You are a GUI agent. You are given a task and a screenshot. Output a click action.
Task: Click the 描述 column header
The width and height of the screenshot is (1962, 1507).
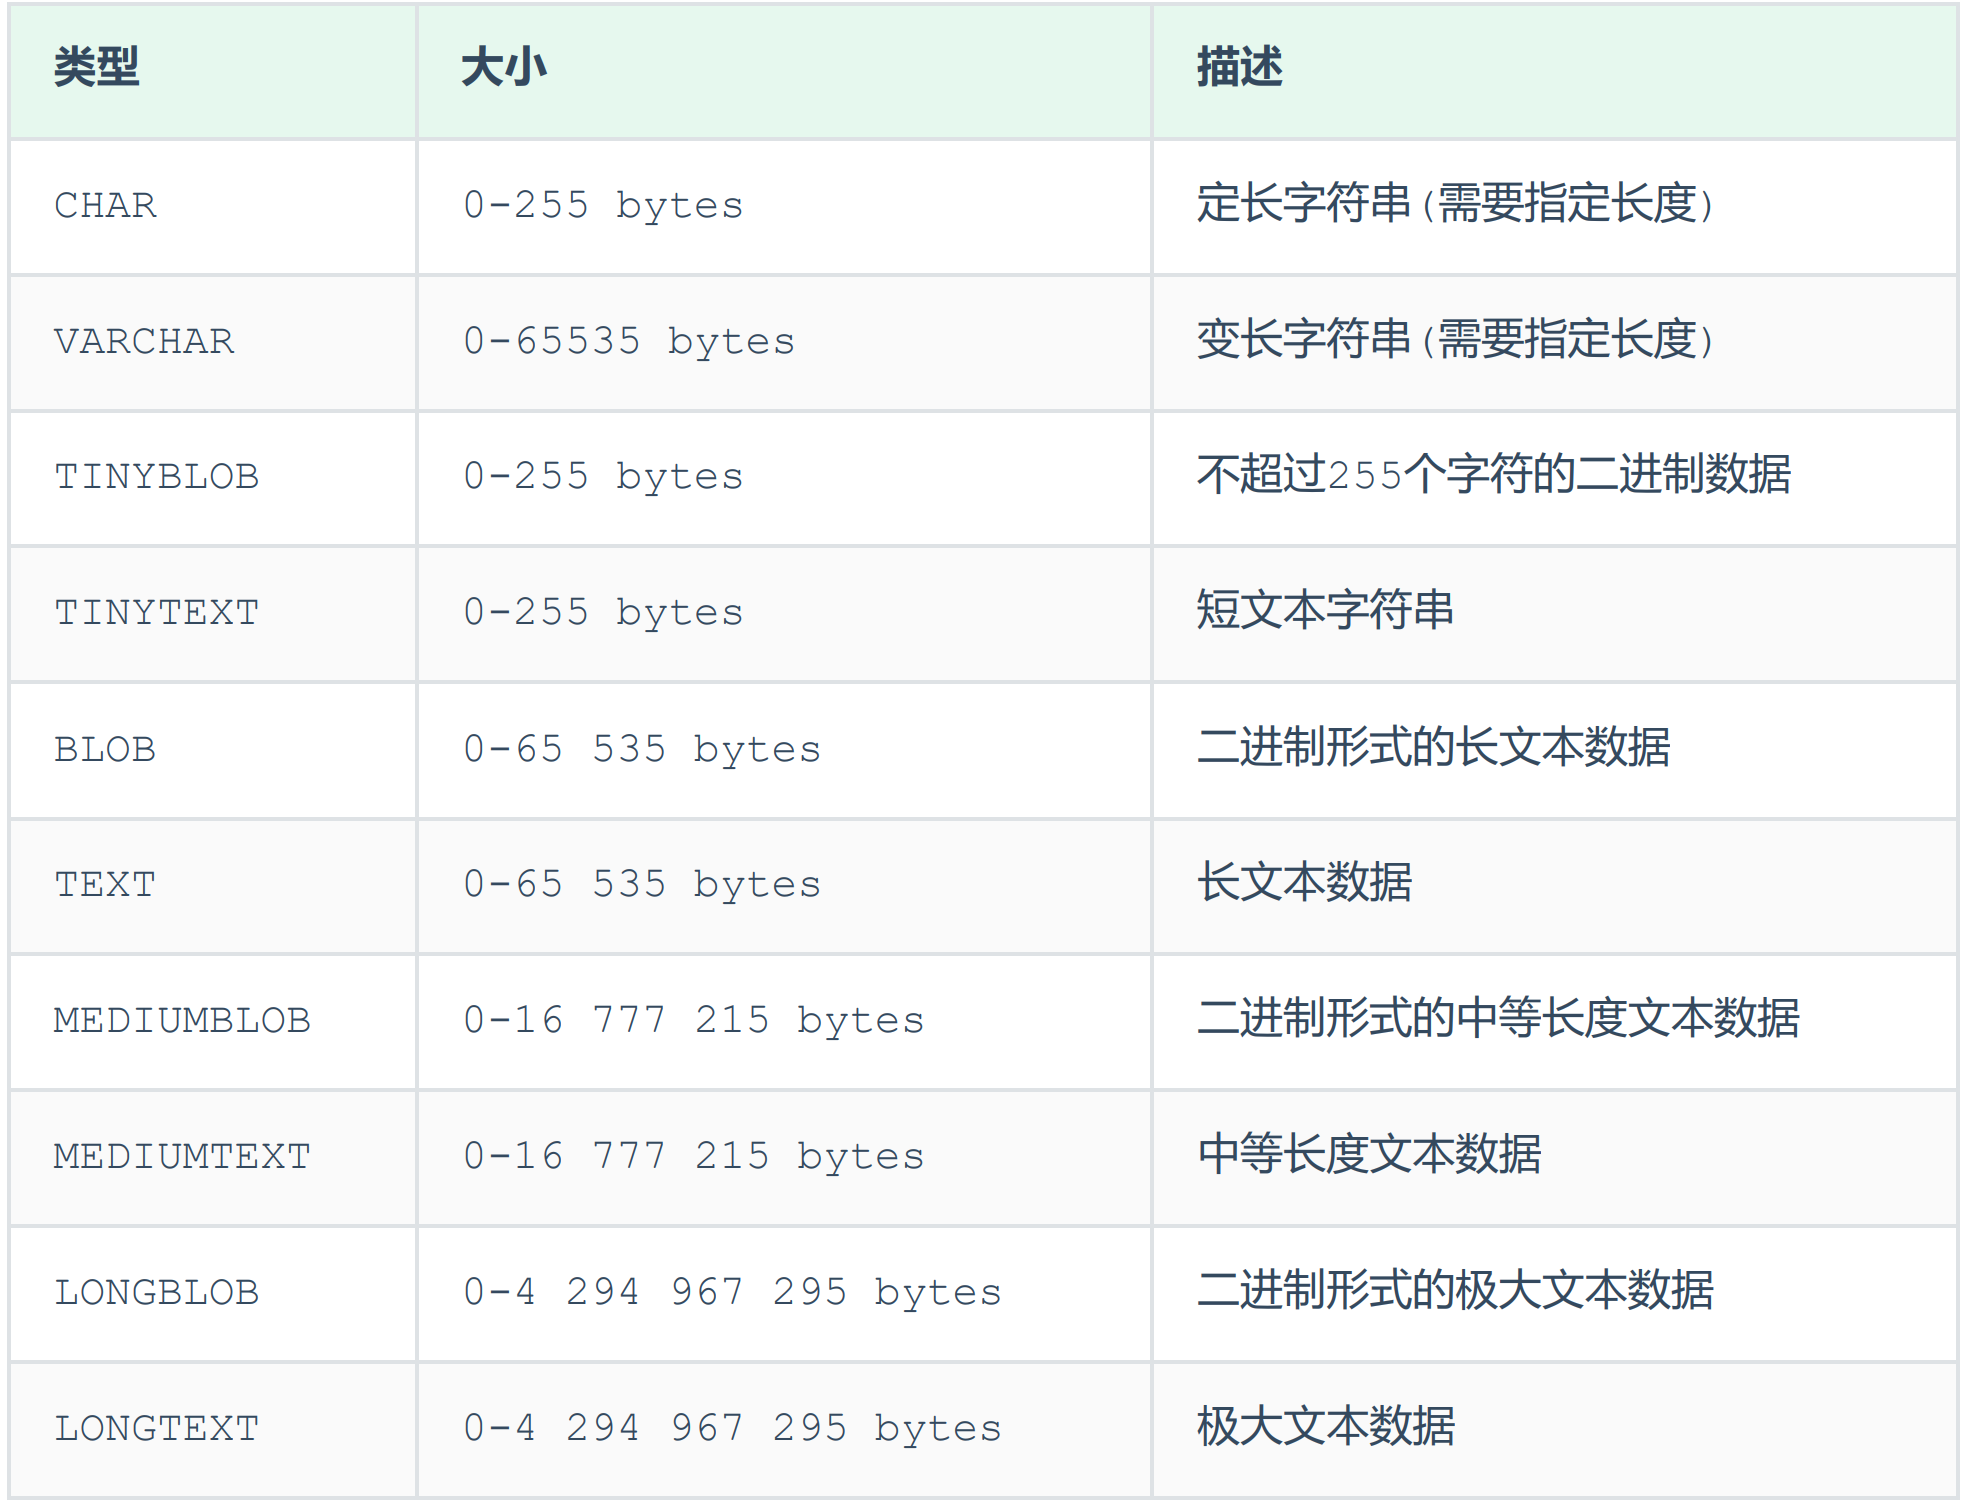pos(1239,68)
